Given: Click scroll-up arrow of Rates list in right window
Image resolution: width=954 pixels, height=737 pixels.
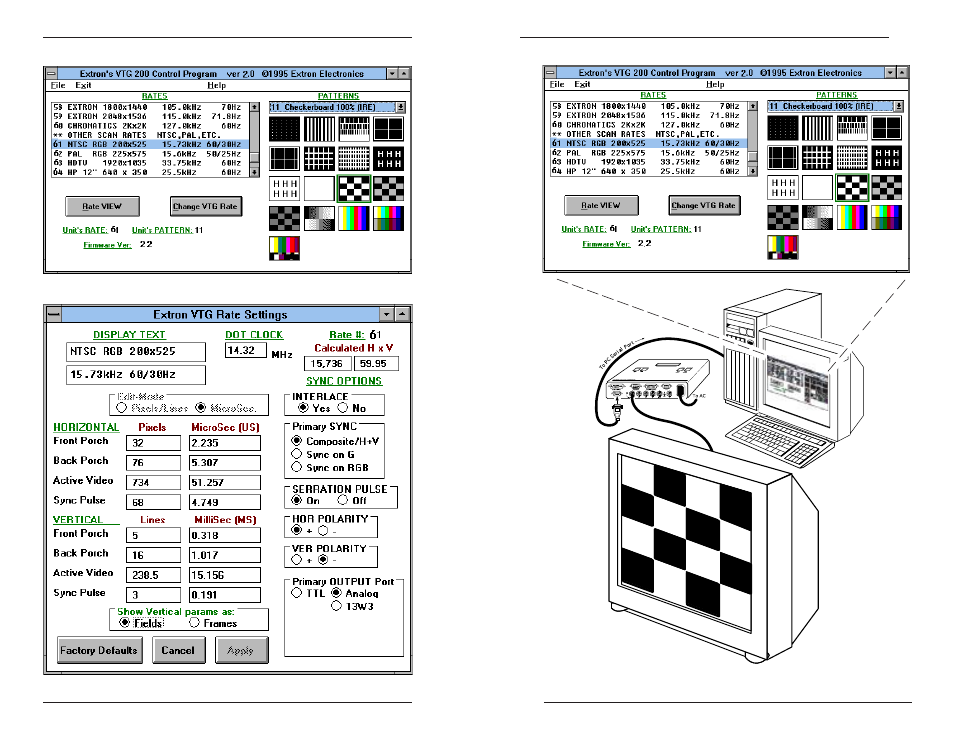Looking at the screenshot, I should 753,106.
